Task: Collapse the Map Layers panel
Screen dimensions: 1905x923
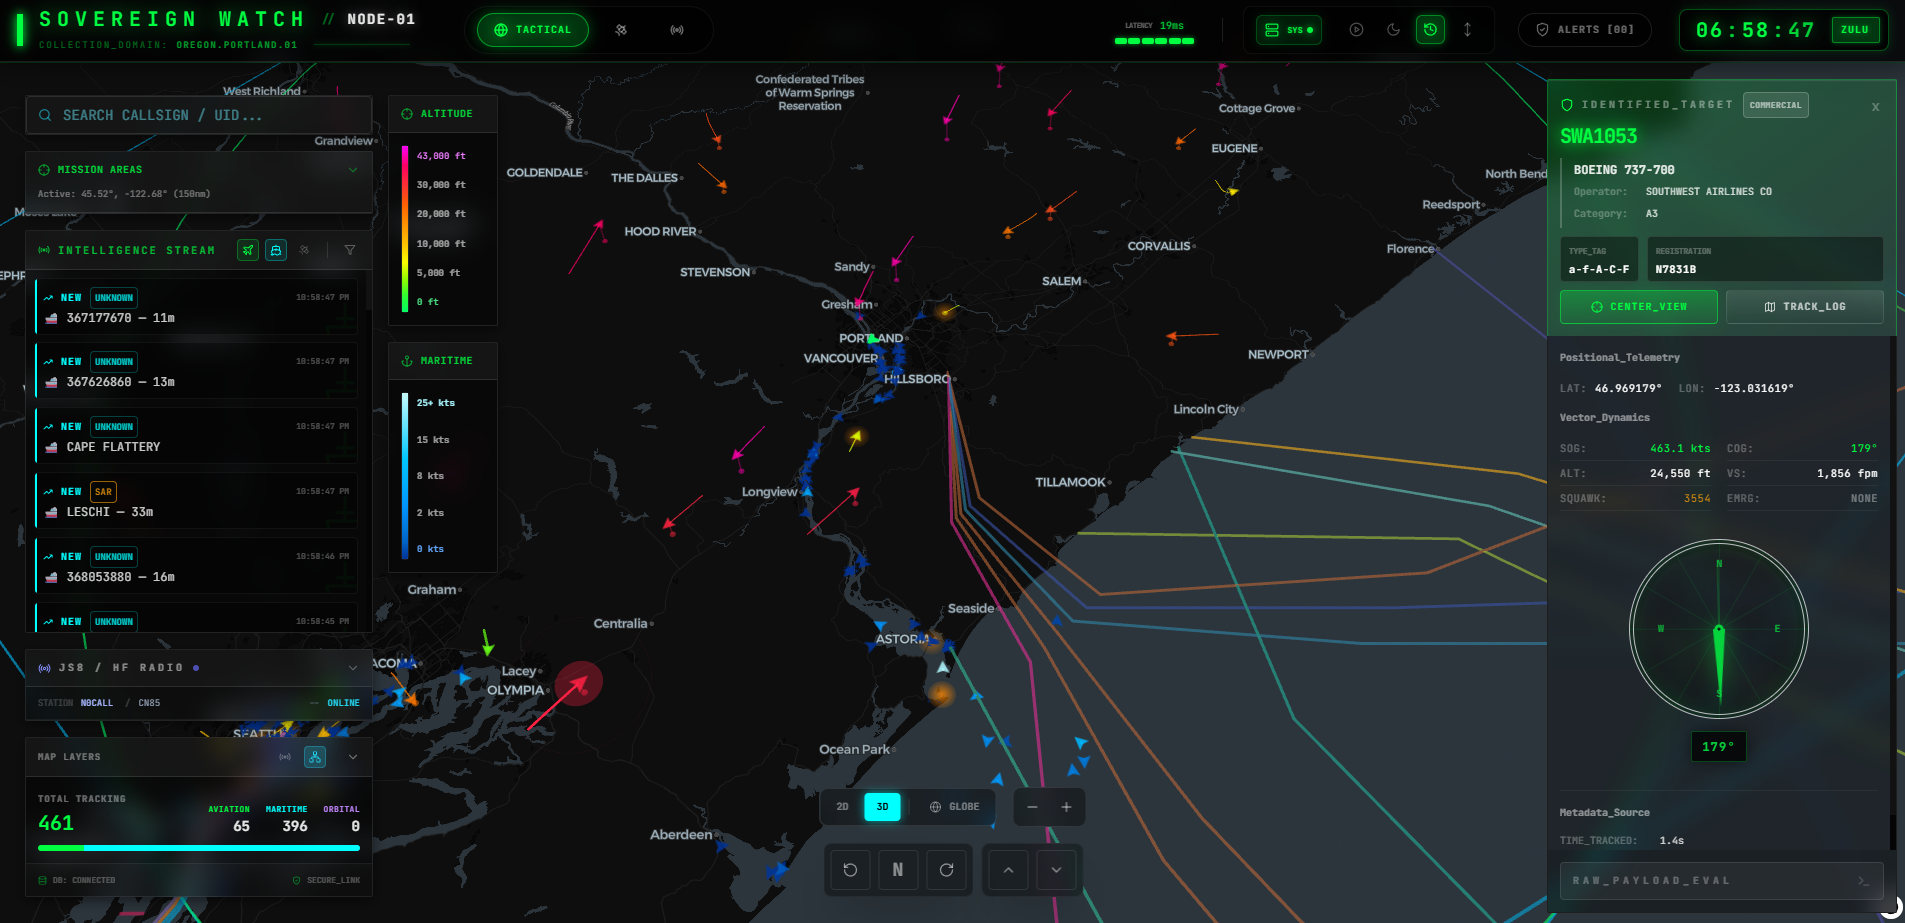Action: 352,757
